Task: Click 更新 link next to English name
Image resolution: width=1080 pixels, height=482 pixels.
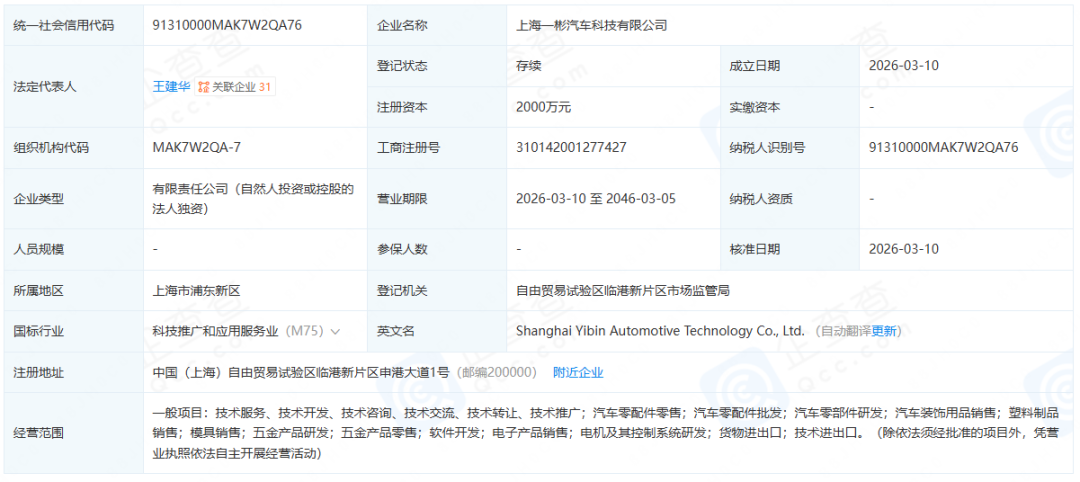Action: tap(884, 331)
